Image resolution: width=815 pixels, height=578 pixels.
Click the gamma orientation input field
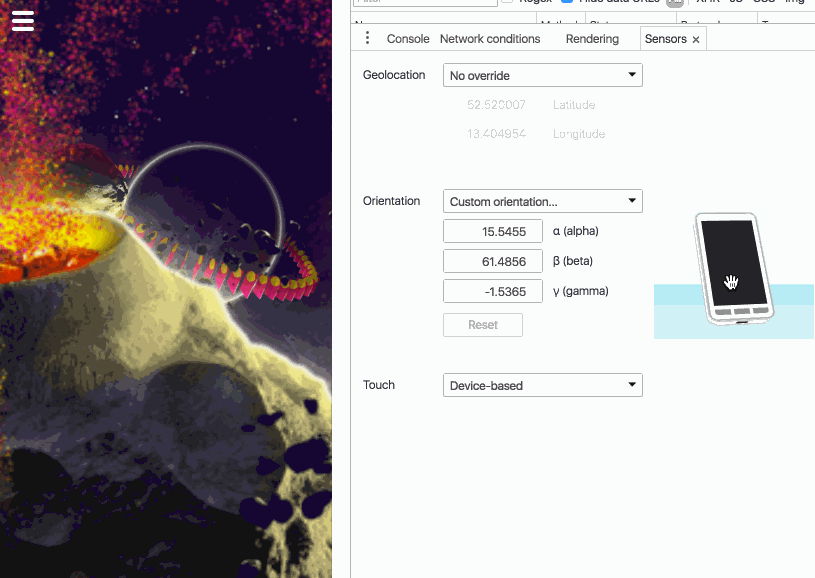point(493,291)
